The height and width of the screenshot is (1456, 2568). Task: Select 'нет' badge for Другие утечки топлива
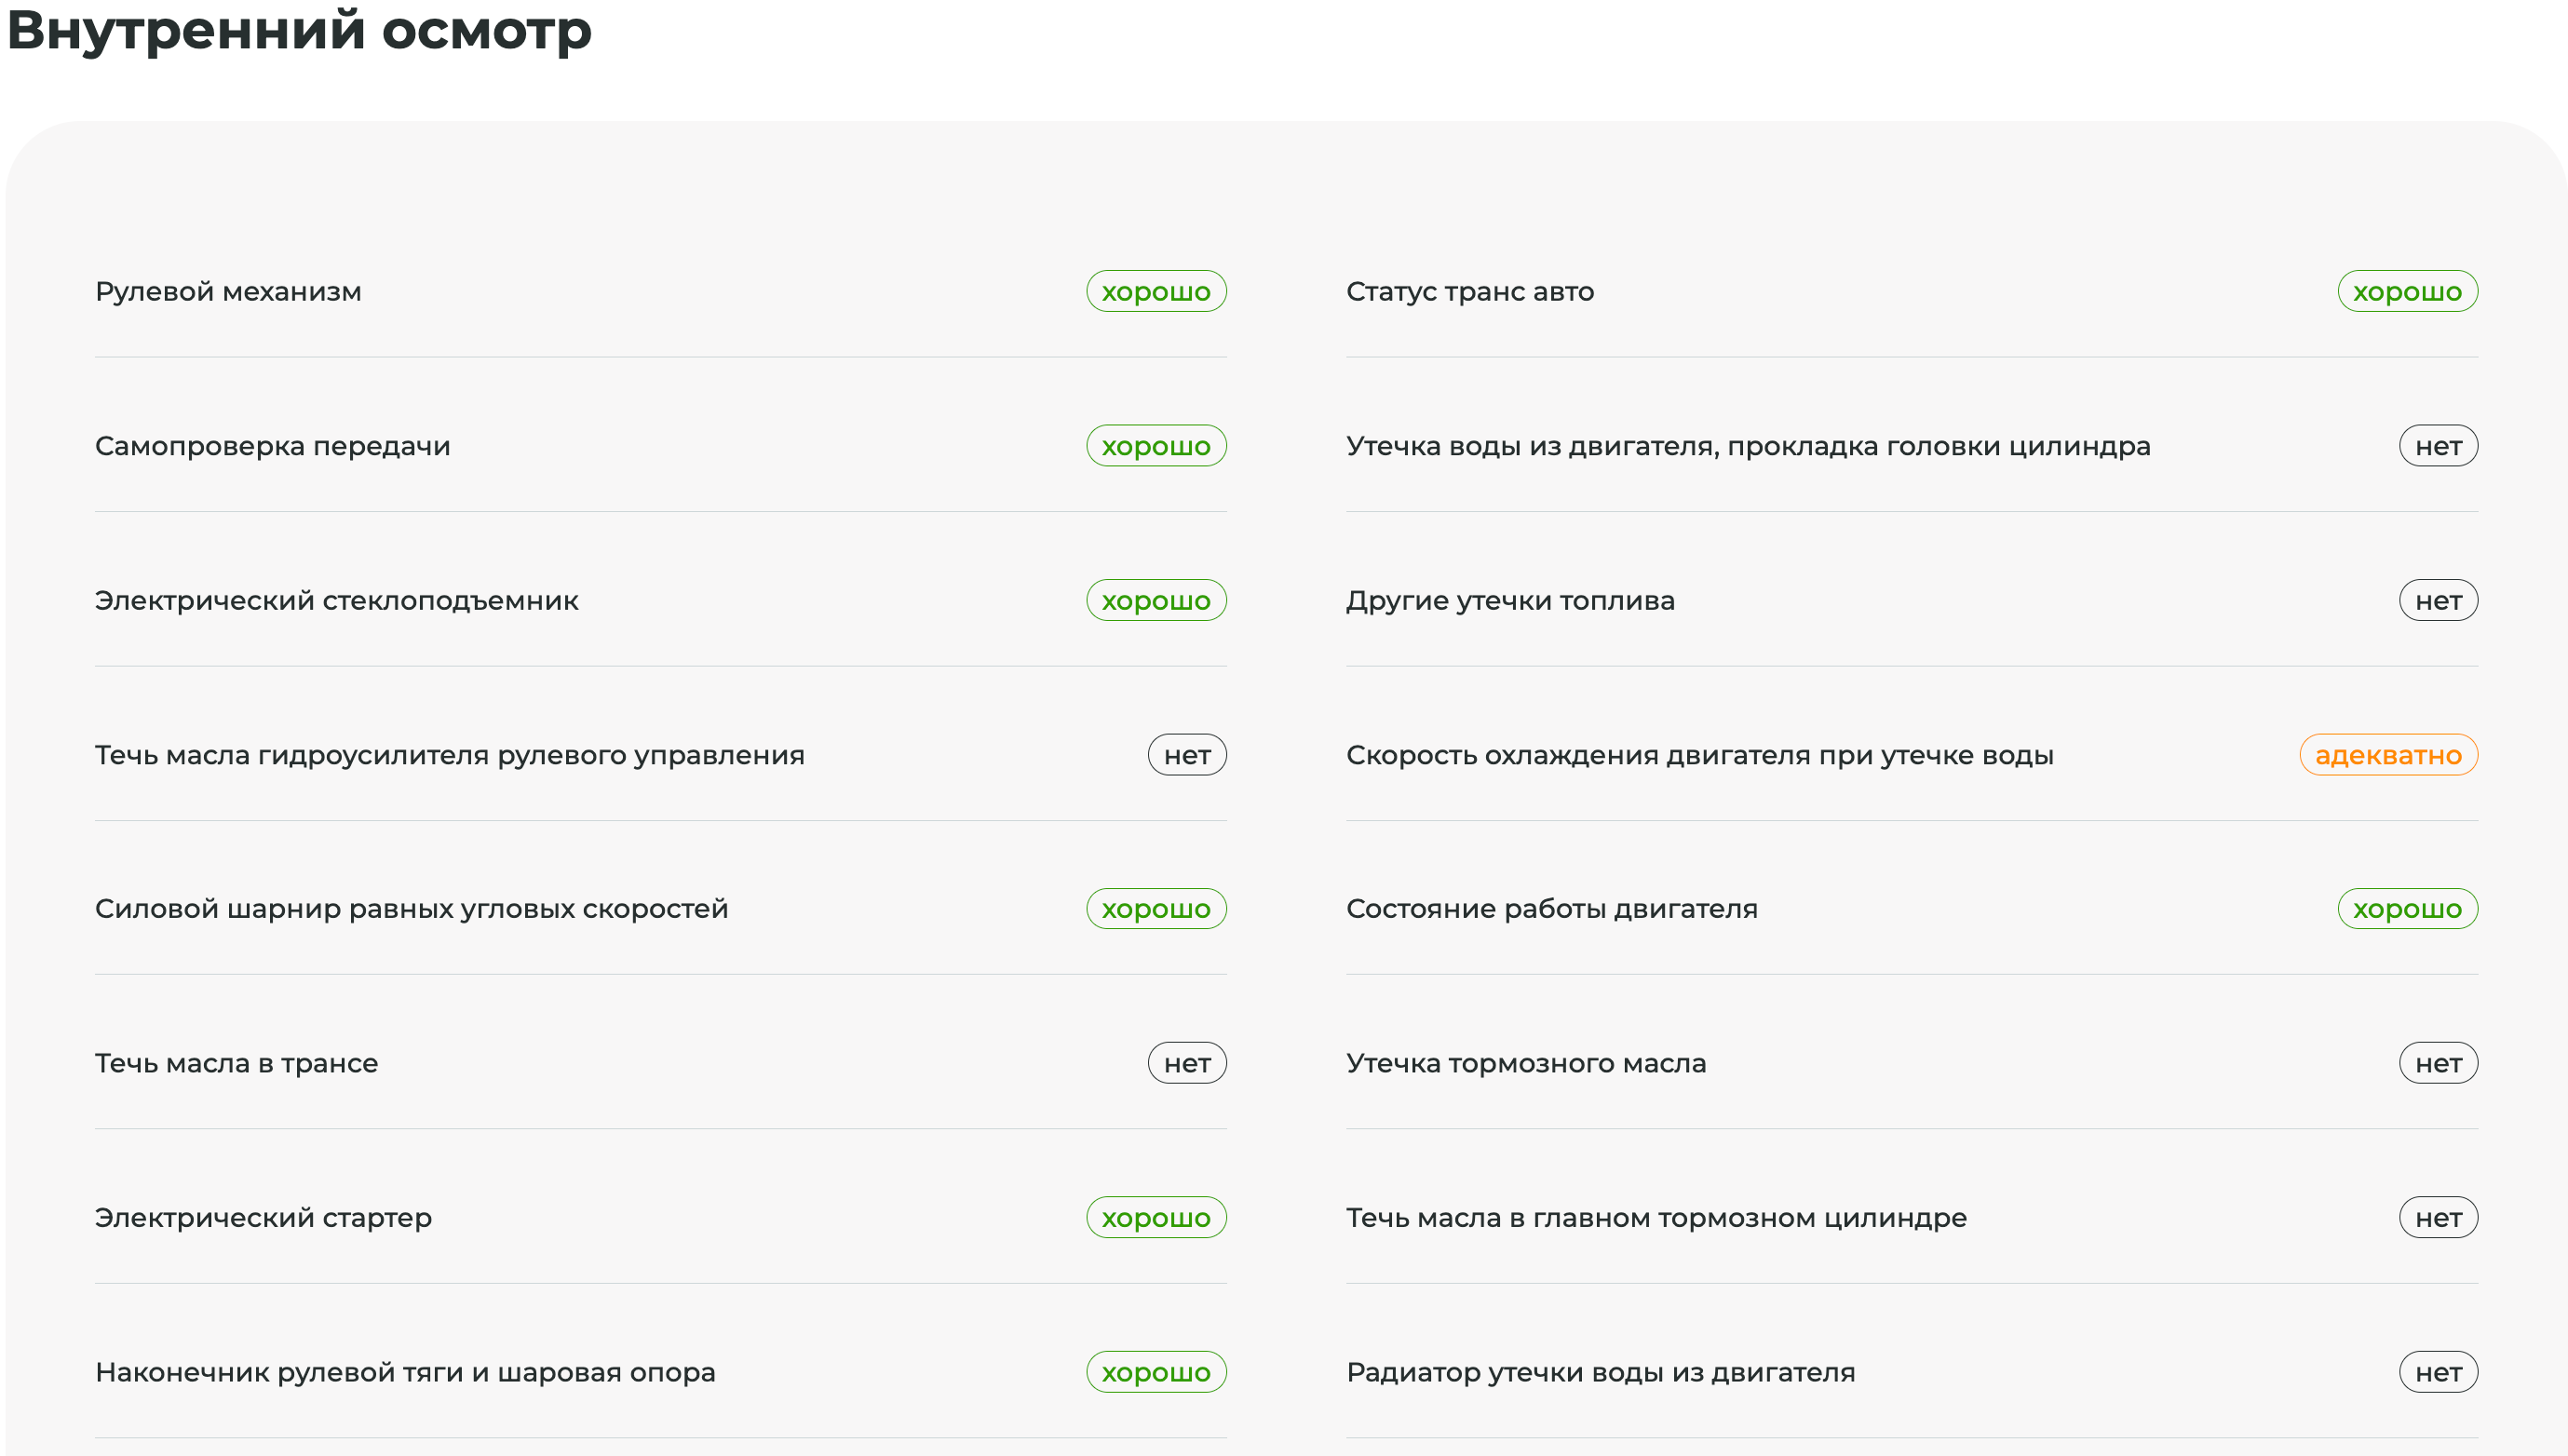point(2437,600)
